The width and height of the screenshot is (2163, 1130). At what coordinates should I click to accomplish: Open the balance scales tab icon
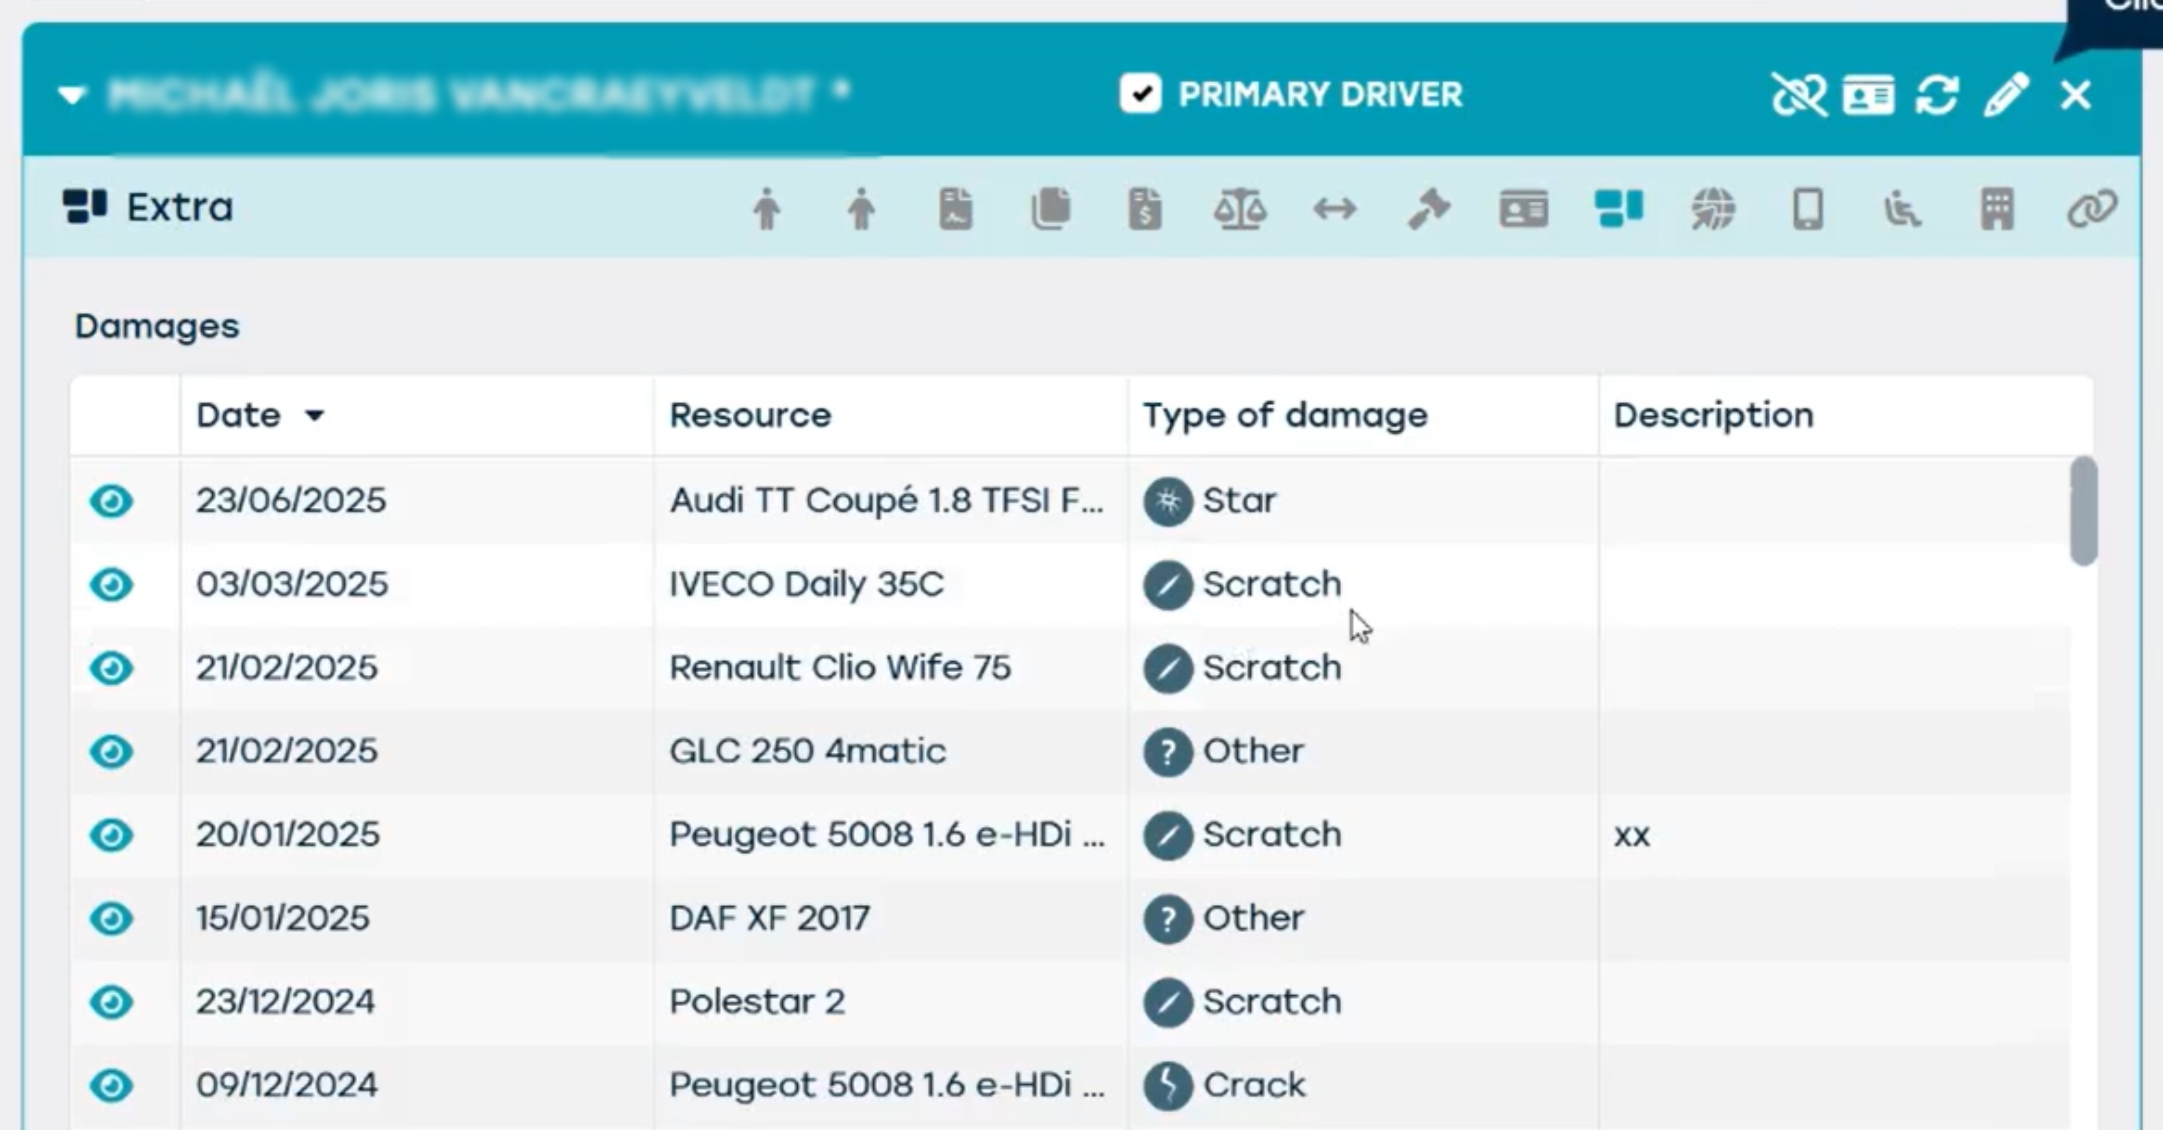coord(1240,209)
